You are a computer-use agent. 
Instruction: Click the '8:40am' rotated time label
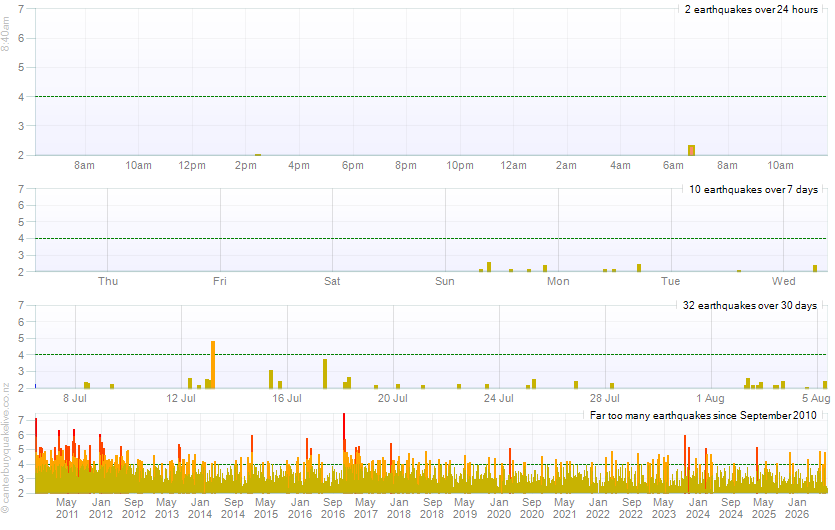pos(5,34)
